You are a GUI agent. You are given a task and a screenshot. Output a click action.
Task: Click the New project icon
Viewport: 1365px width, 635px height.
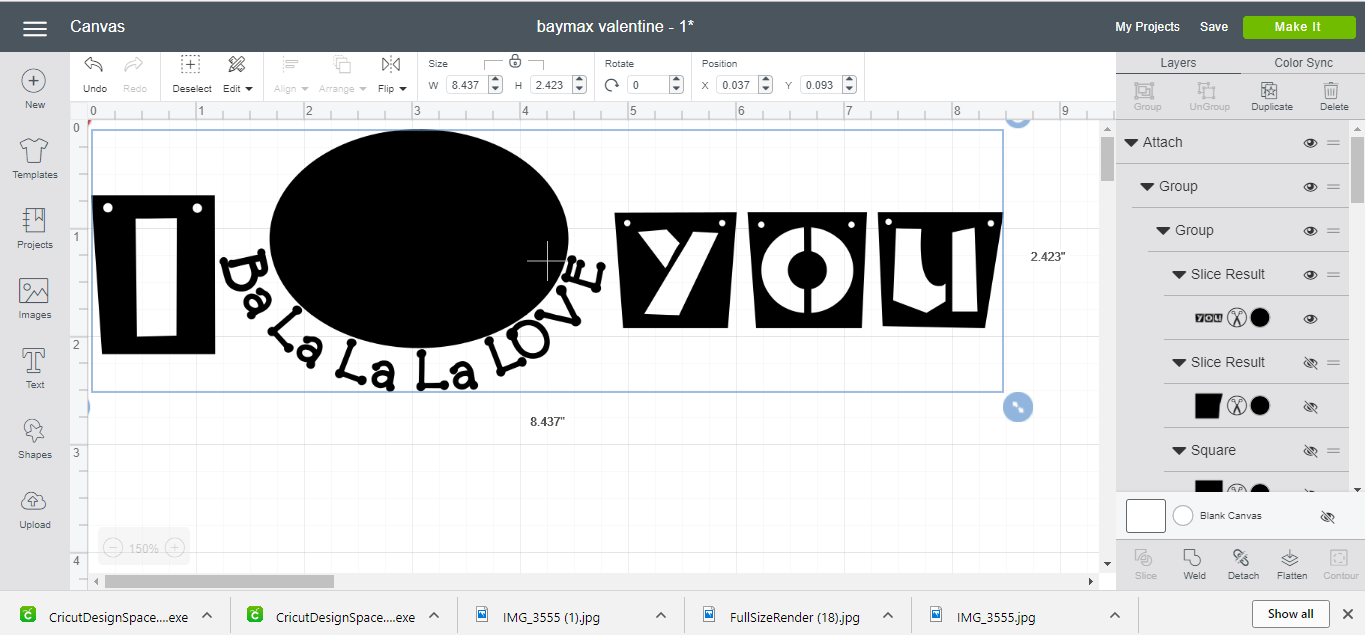tap(34, 81)
